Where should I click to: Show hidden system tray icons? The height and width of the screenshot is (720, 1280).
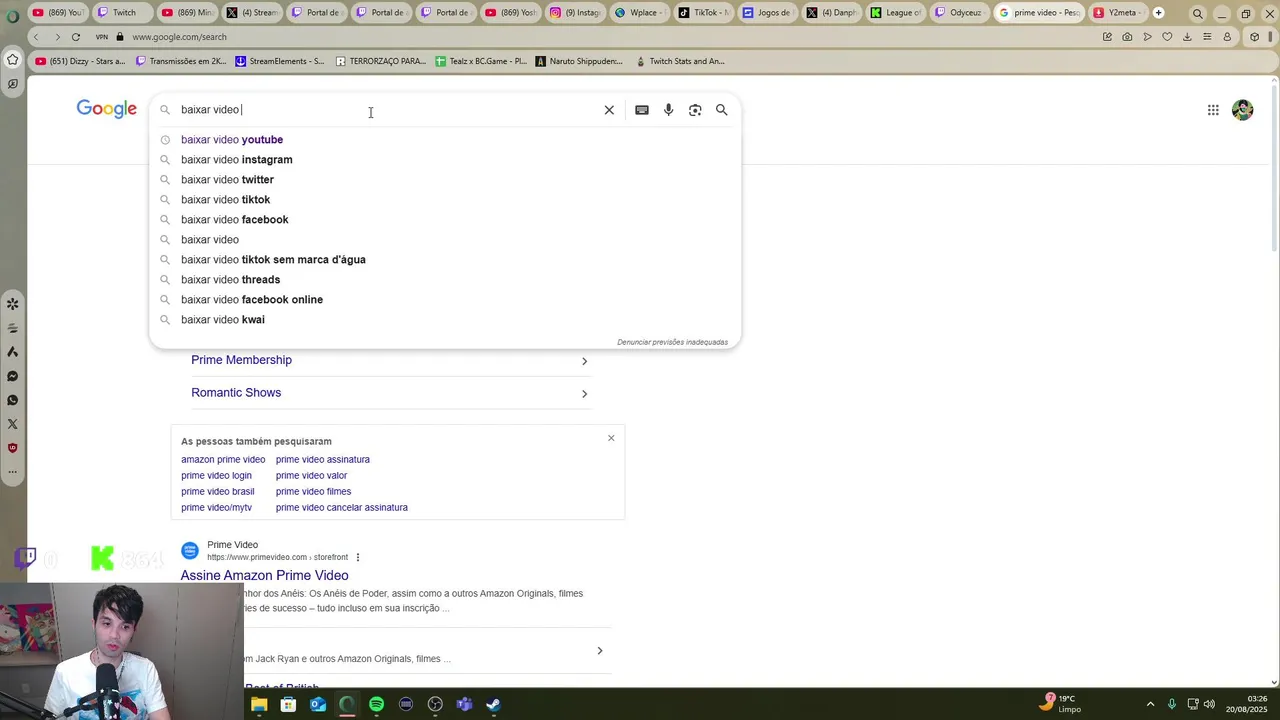click(x=1150, y=704)
